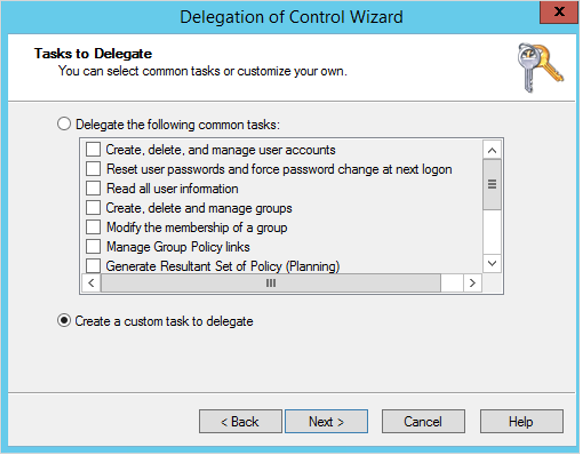This screenshot has width=580, height=454.
Task: Select 'Create a custom task to delegate' option
Action: 64,320
